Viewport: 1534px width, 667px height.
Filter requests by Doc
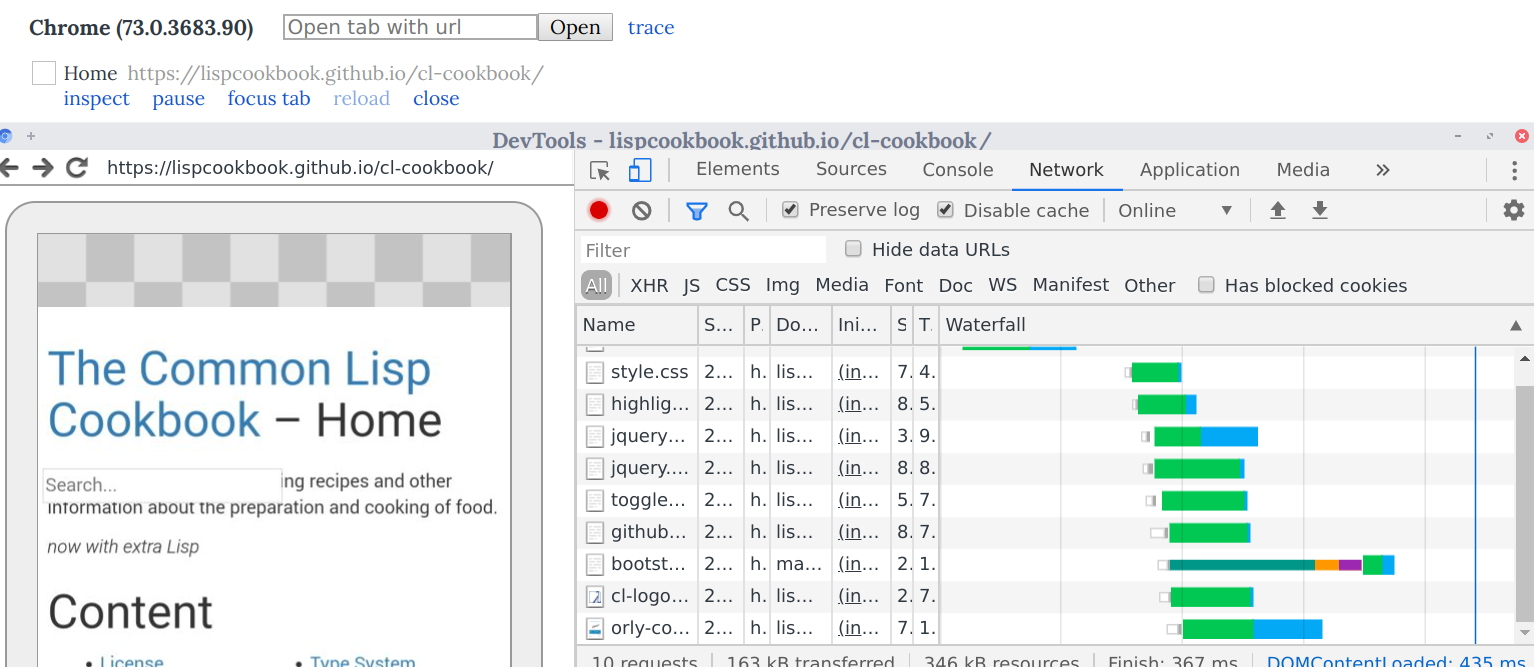click(x=956, y=285)
